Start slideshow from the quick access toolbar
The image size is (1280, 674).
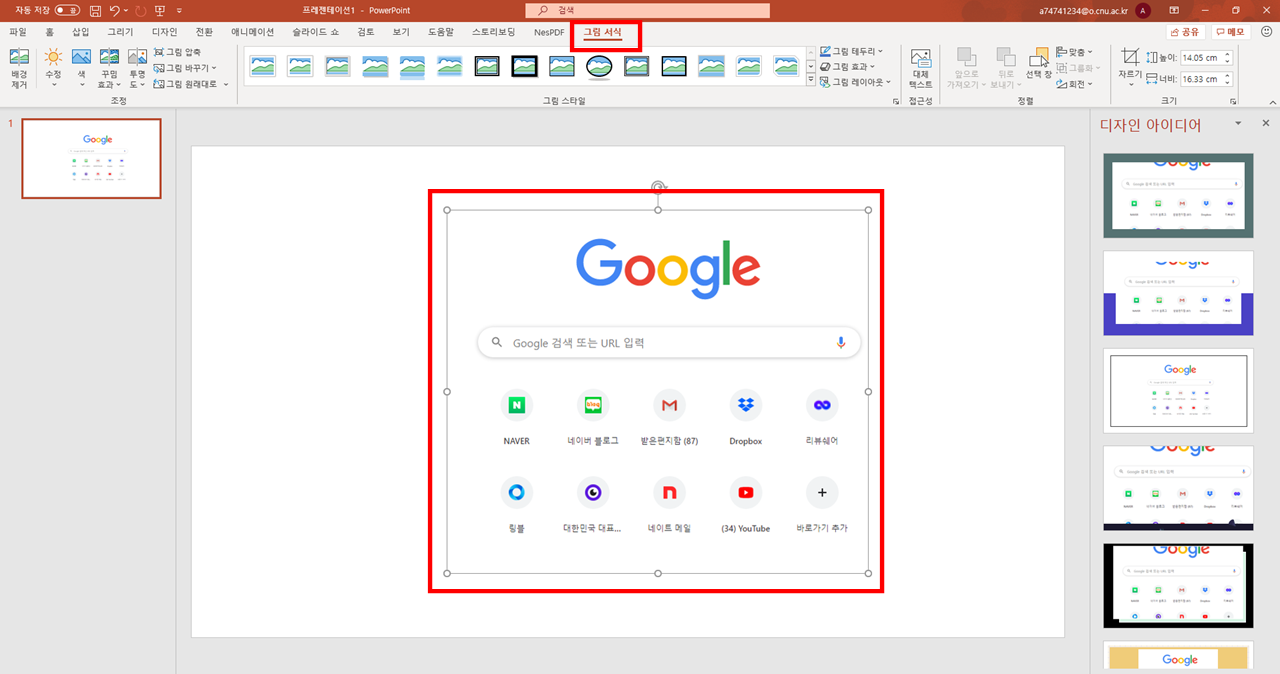click(x=160, y=10)
